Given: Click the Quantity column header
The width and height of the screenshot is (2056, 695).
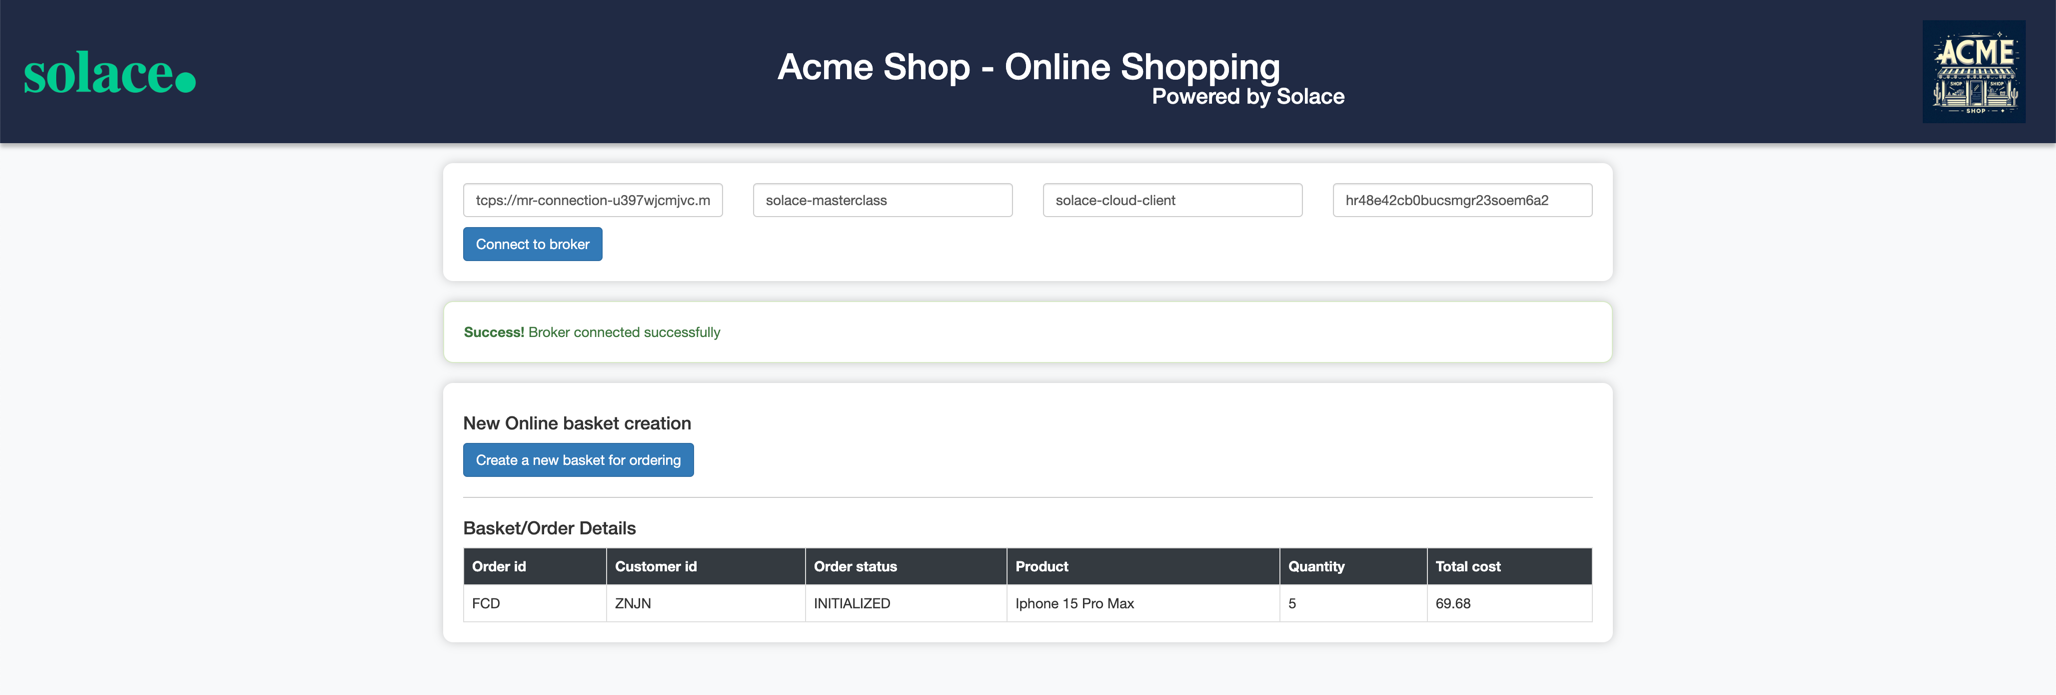Looking at the screenshot, I should pyautogui.click(x=1316, y=566).
